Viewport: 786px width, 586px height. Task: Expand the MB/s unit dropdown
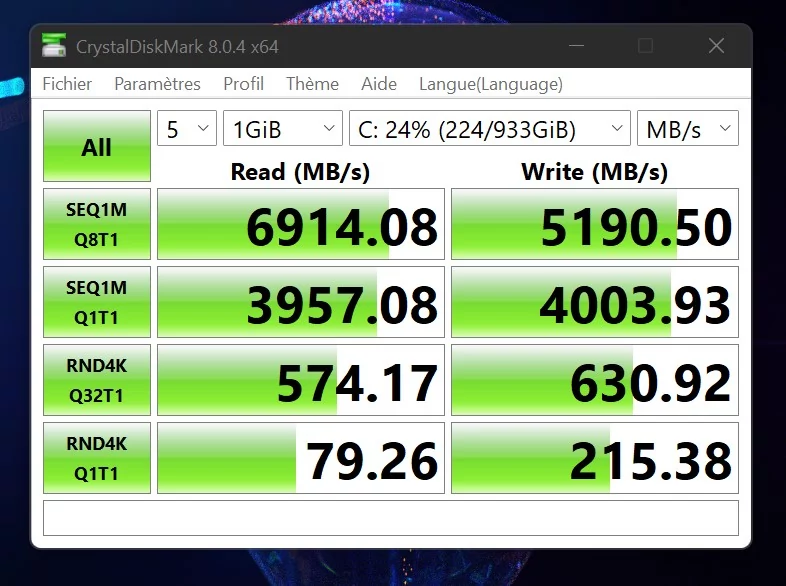(688, 128)
